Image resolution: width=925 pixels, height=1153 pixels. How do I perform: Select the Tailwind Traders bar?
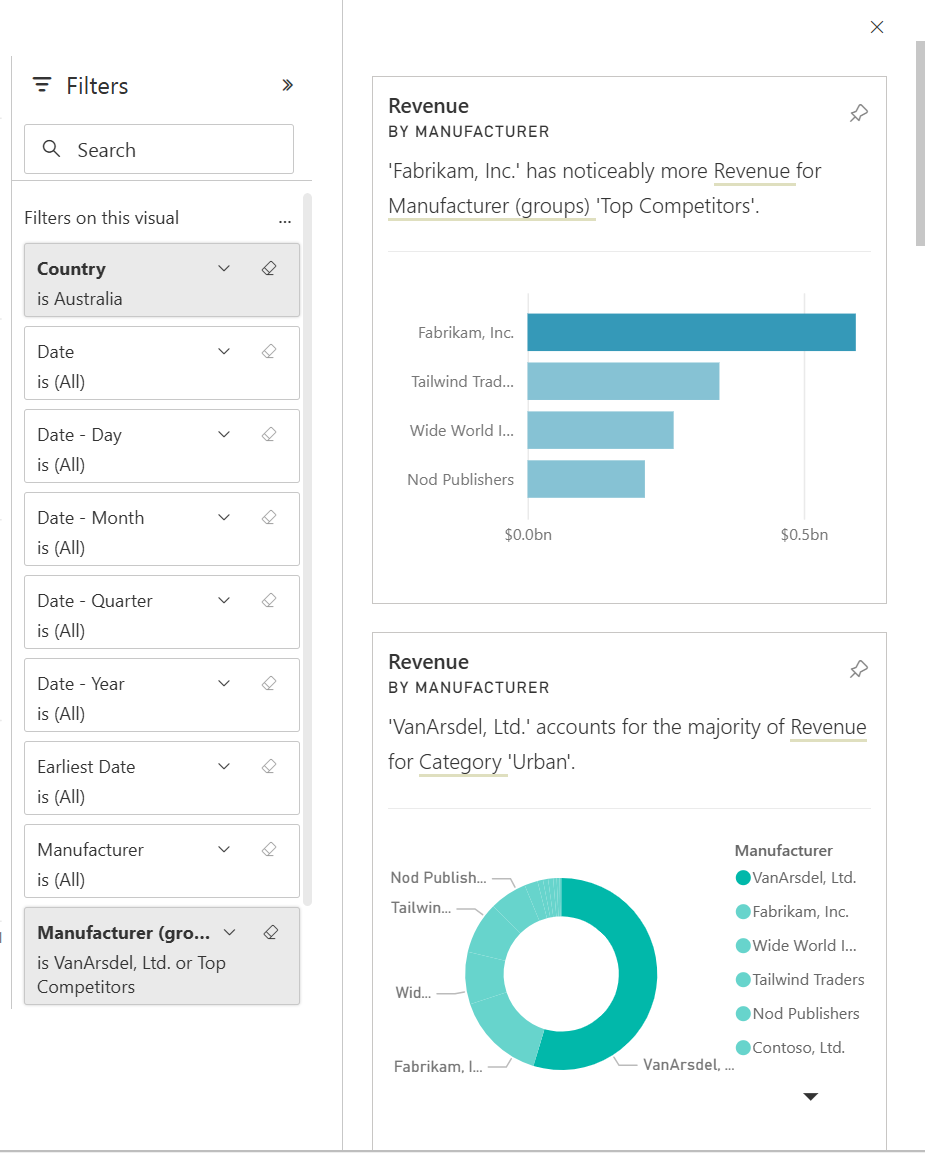(624, 382)
